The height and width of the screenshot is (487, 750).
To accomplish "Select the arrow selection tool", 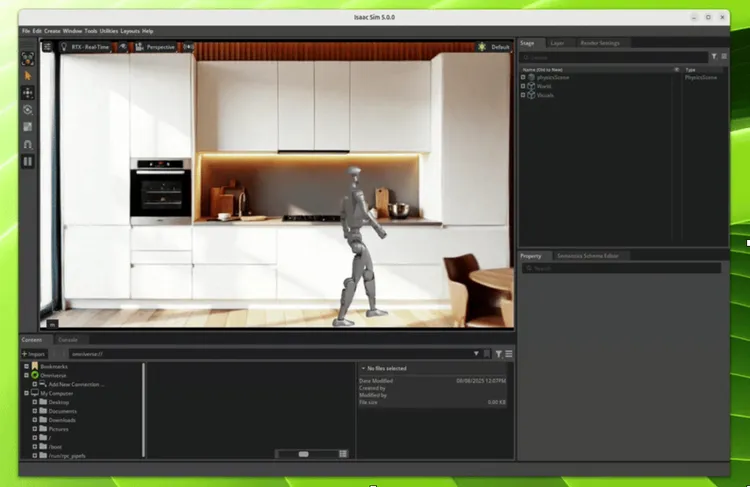I will click(x=28, y=75).
